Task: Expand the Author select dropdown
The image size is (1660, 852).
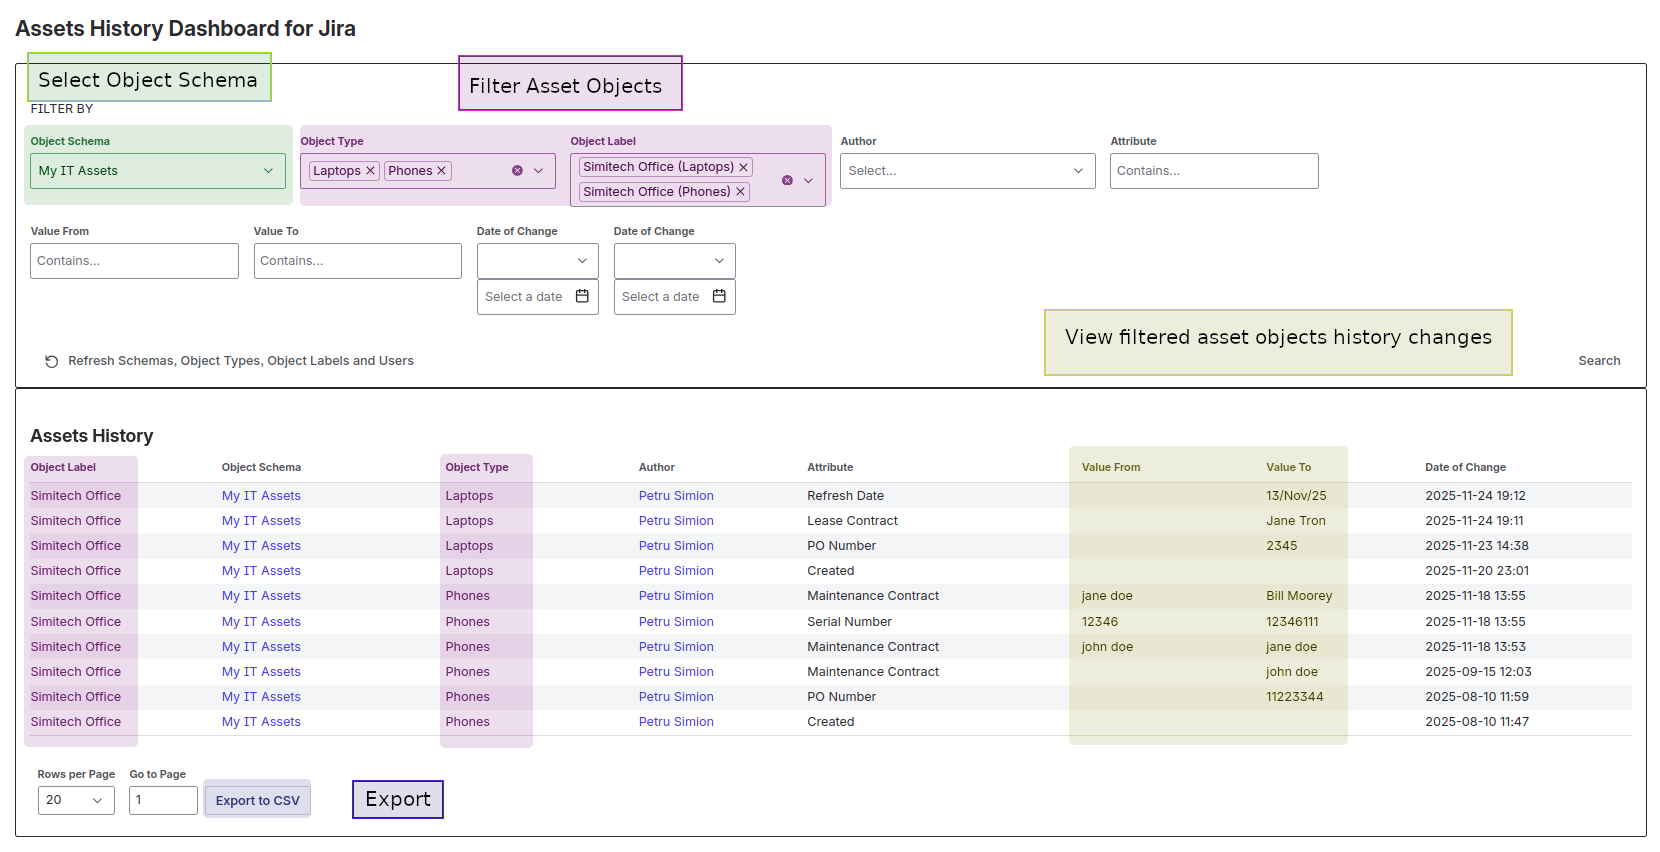Action: pyautogui.click(x=967, y=171)
